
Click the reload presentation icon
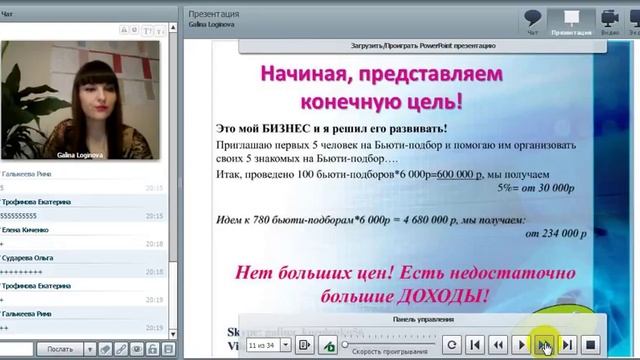(452, 345)
